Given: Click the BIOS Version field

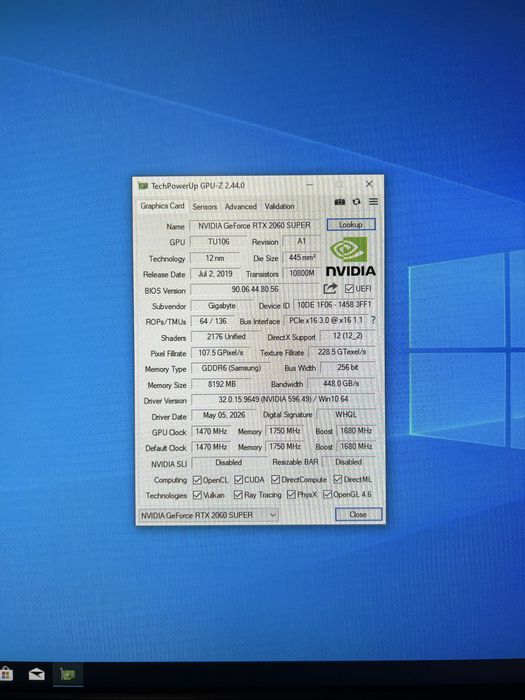Looking at the screenshot, I should (x=255, y=289).
